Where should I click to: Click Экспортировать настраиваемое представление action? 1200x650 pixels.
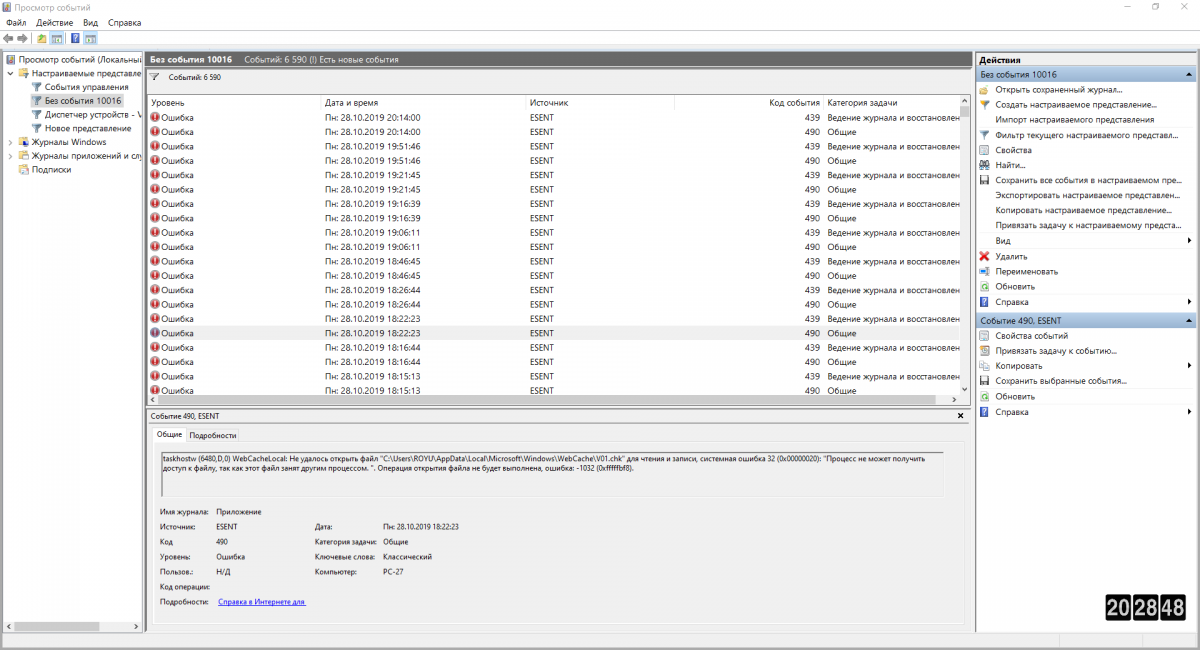(1090, 195)
